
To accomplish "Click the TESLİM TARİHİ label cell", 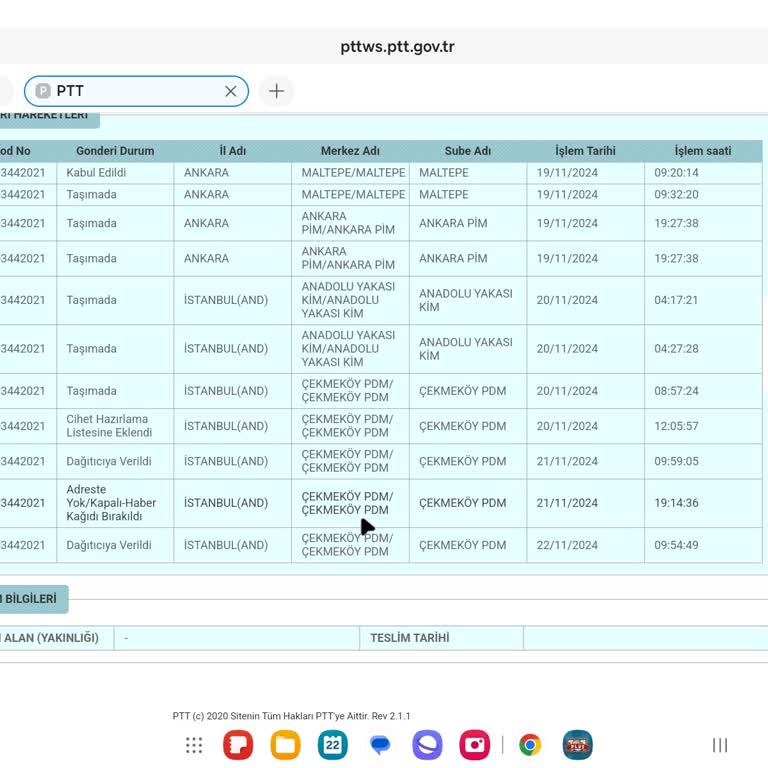I will (x=410, y=638).
